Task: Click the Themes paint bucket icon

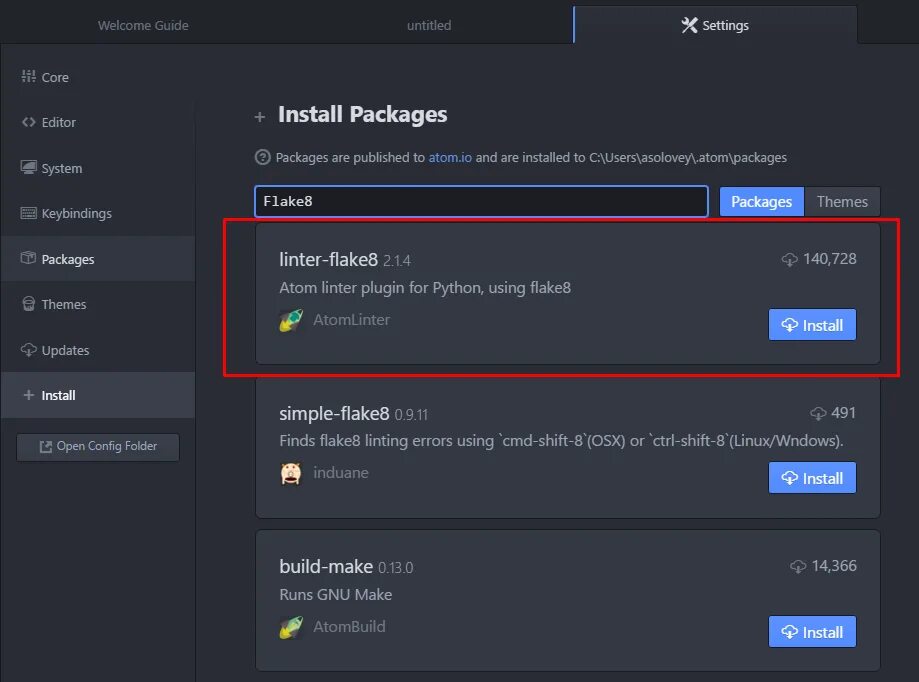Action: point(28,304)
